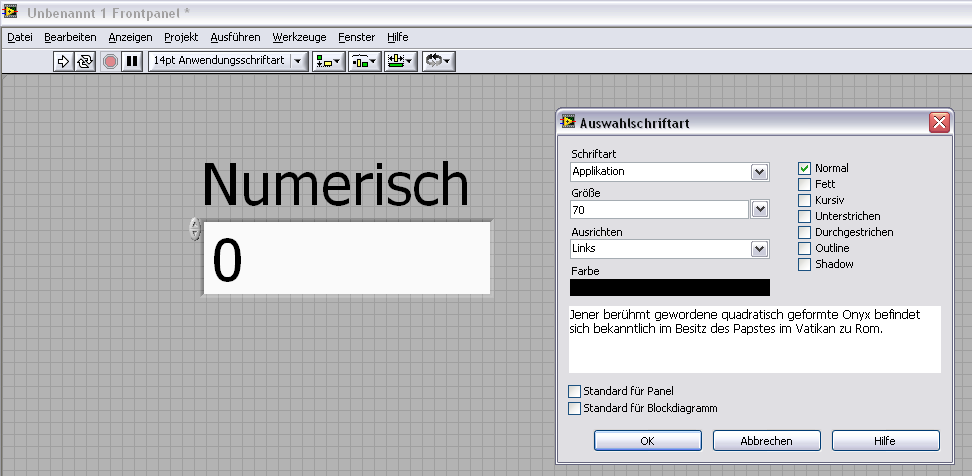The image size is (972, 476).
Task: Enable the Unterstrichen checkbox
Action: pyautogui.click(x=805, y=216)
